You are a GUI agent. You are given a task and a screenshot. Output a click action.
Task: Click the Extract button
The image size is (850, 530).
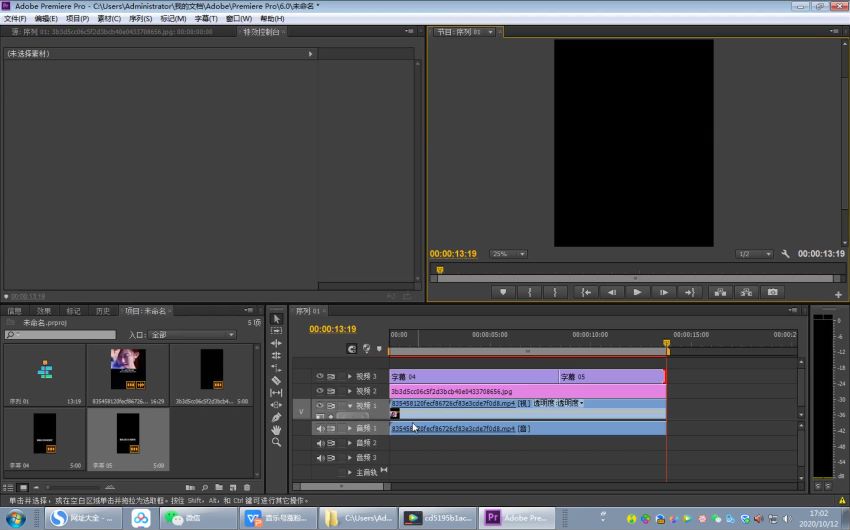[746, 292]
